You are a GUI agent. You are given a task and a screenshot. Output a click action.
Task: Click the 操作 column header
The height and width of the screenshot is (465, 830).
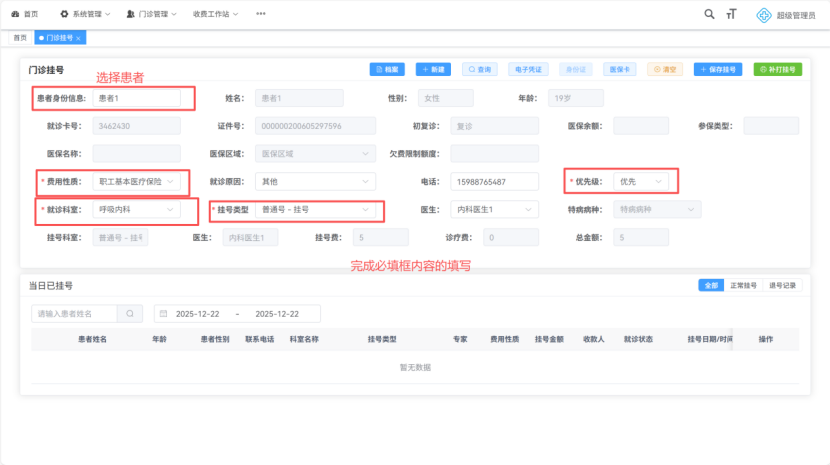[765, 339]
